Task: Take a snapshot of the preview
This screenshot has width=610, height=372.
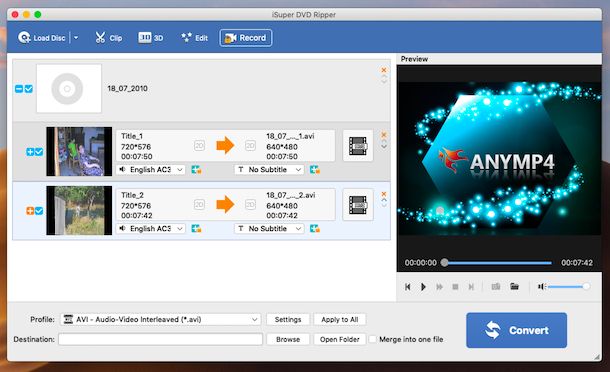Action: pyautogui.click(x=496, y=287)
